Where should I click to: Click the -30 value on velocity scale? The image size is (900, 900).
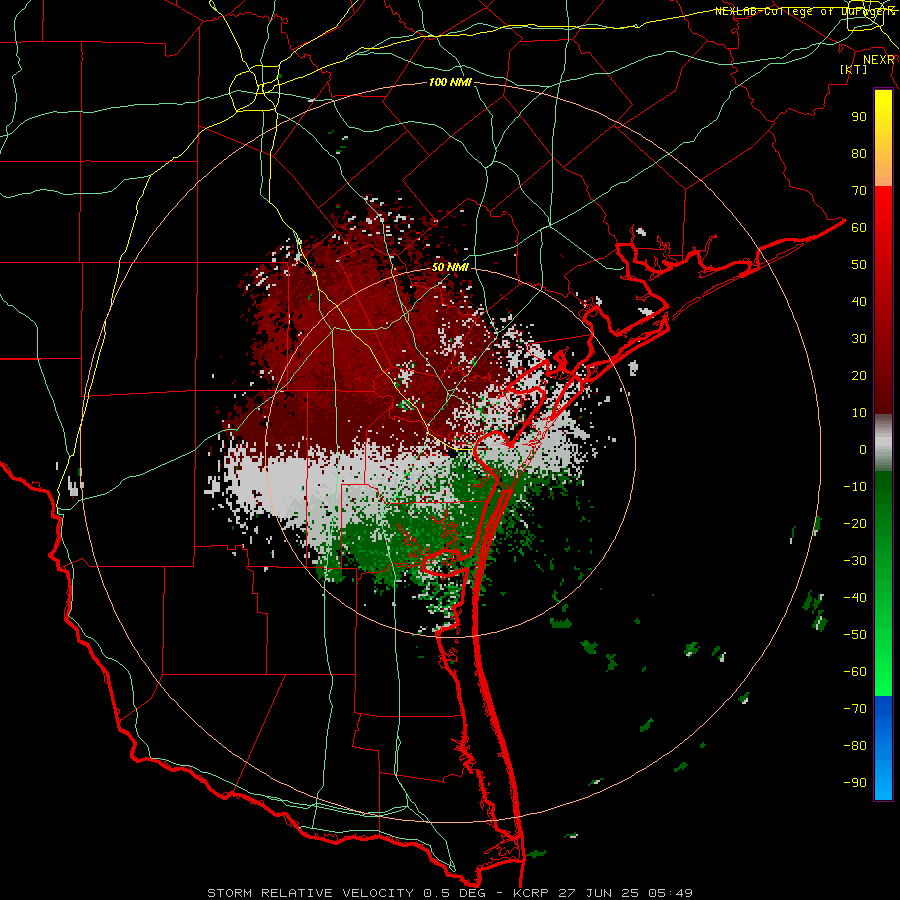pyautogui.click(x=855, y=561)
